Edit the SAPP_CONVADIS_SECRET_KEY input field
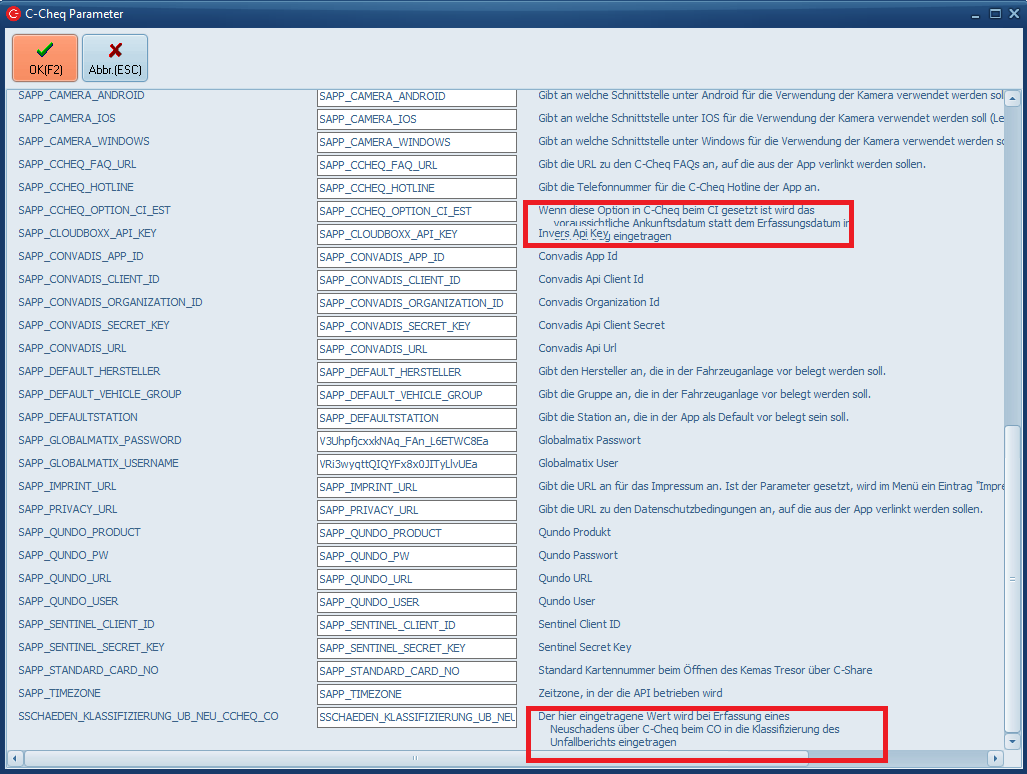The width and height of the screenshot is (1027, 774). pos(416,326)
